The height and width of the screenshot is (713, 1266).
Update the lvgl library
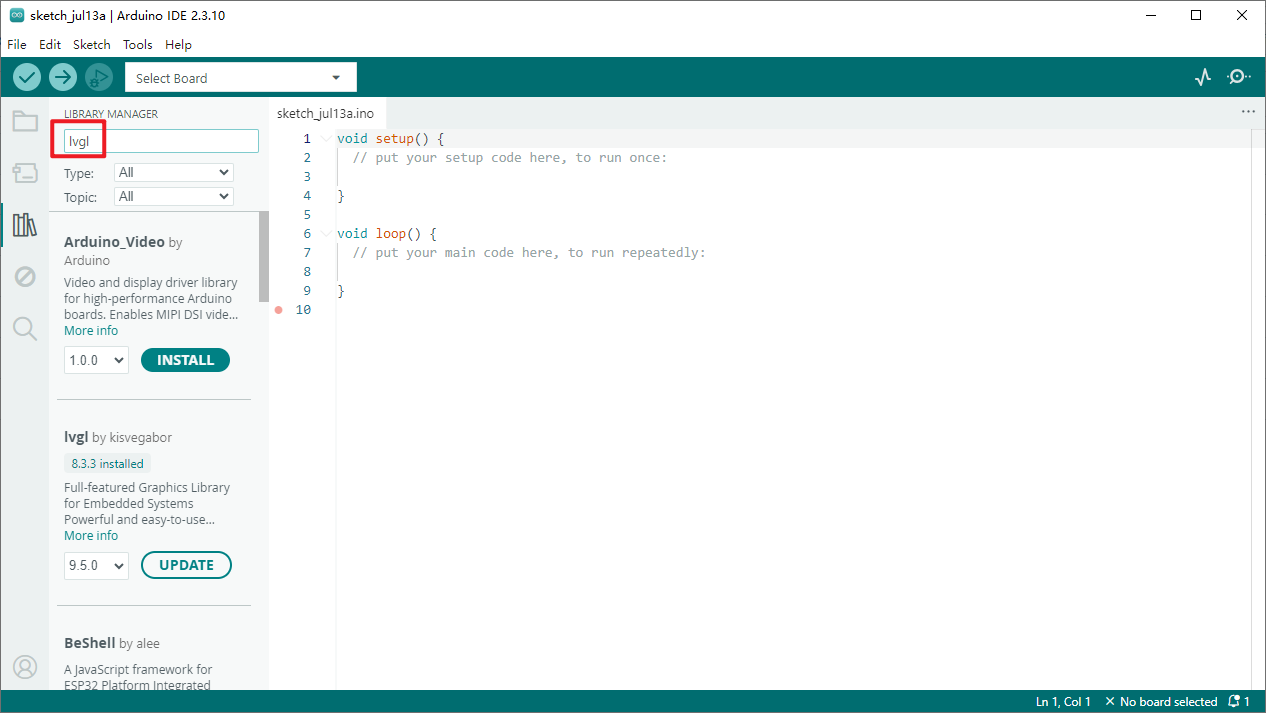(186, 565)
